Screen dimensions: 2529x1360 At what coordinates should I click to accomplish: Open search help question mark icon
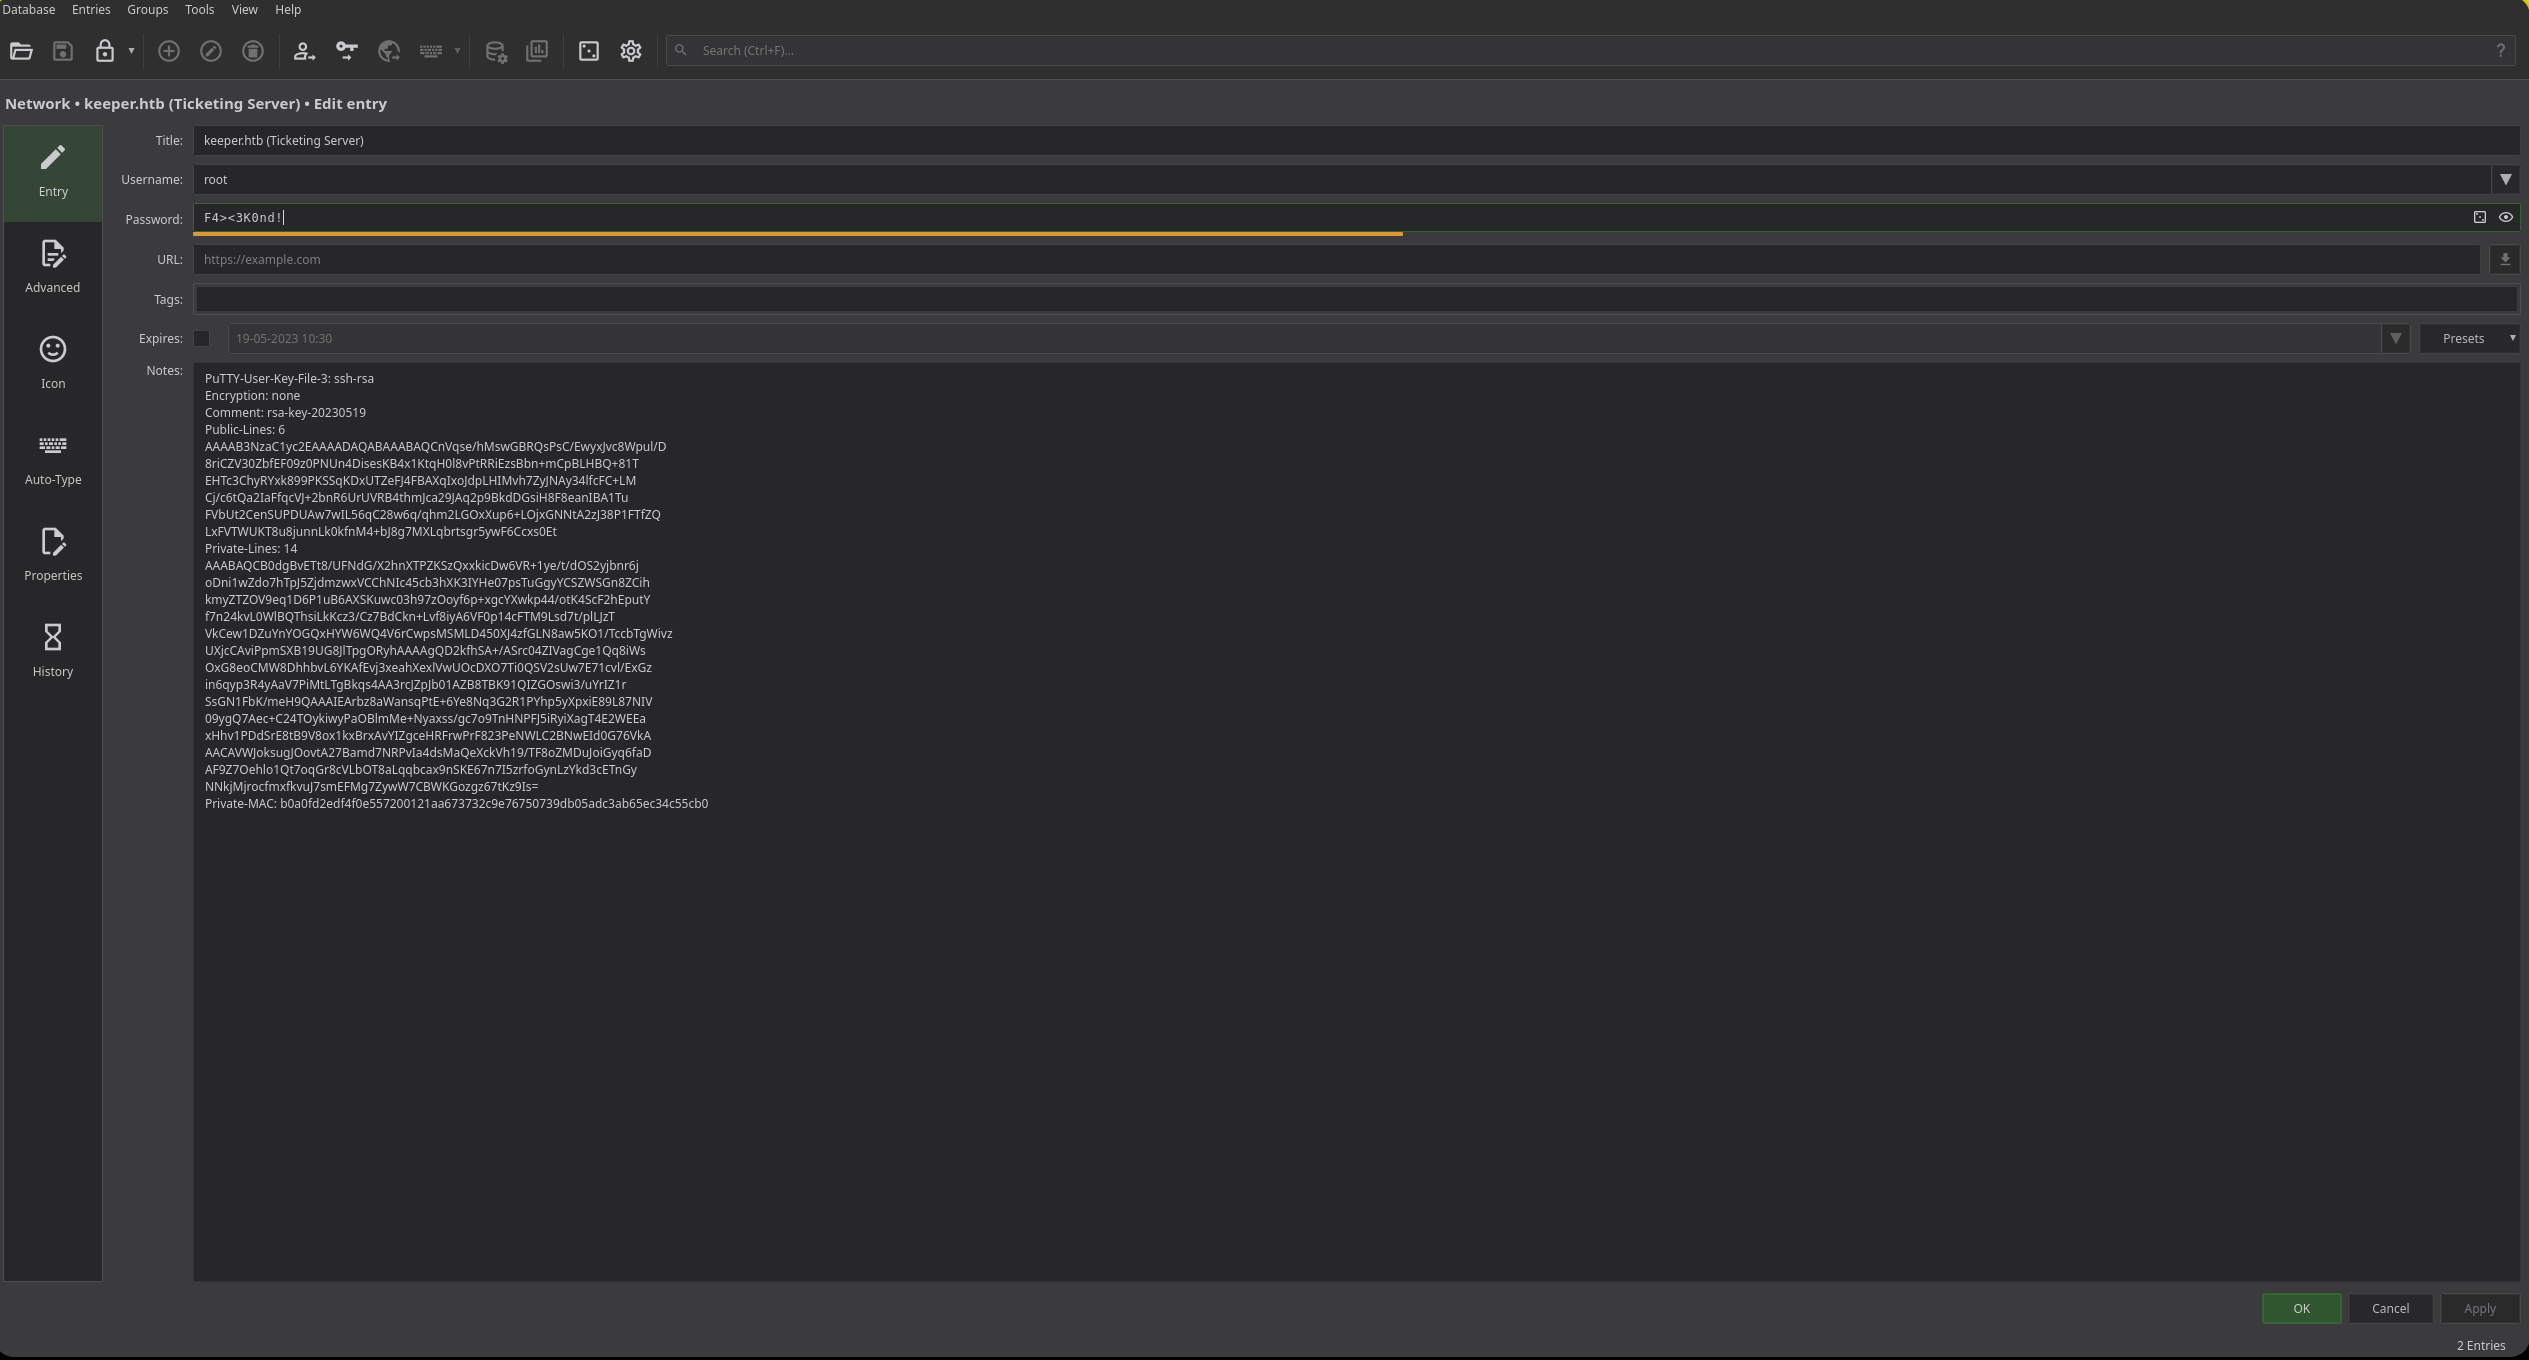click(2500, 50)
